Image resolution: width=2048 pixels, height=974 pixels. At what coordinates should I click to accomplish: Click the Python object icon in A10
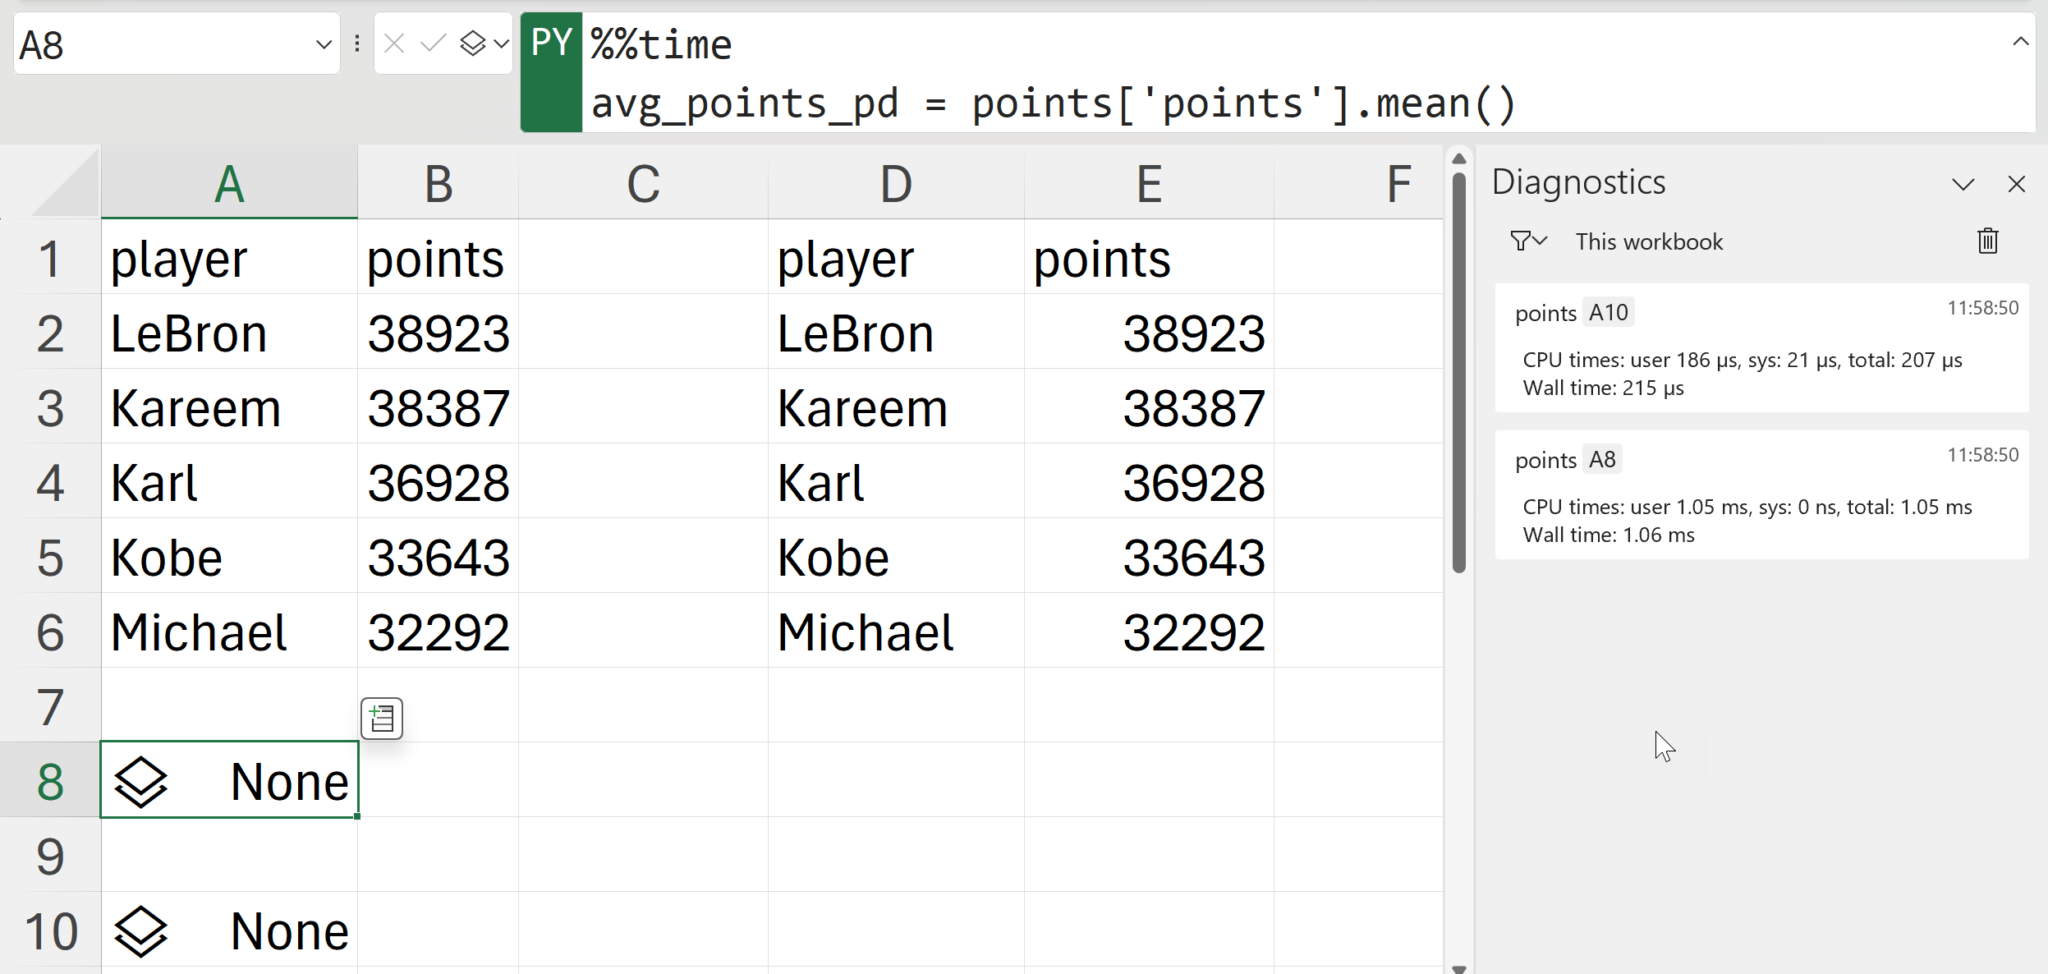click(x=141, y=931)
